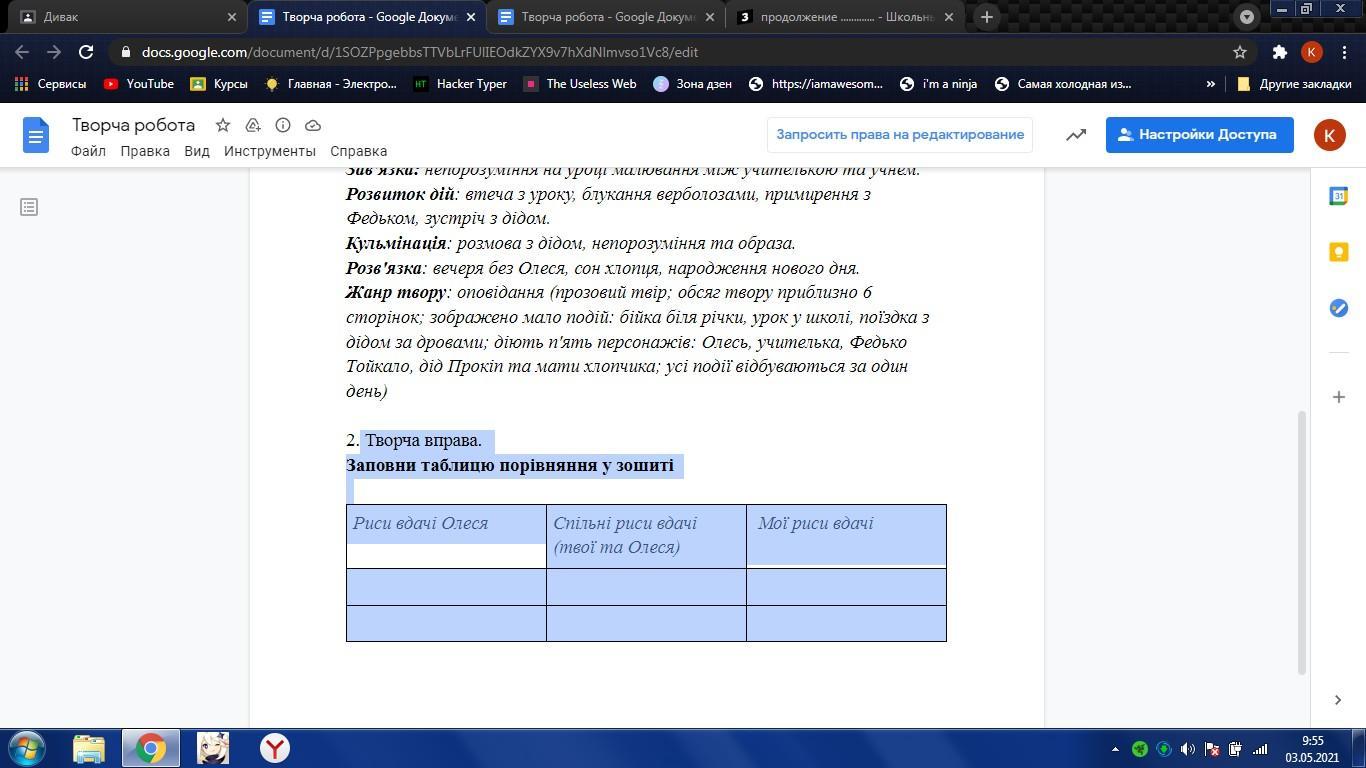This screenshot has width=1366, height=768.
Task: Open the Справка menu
Action: tap(358, 151)
